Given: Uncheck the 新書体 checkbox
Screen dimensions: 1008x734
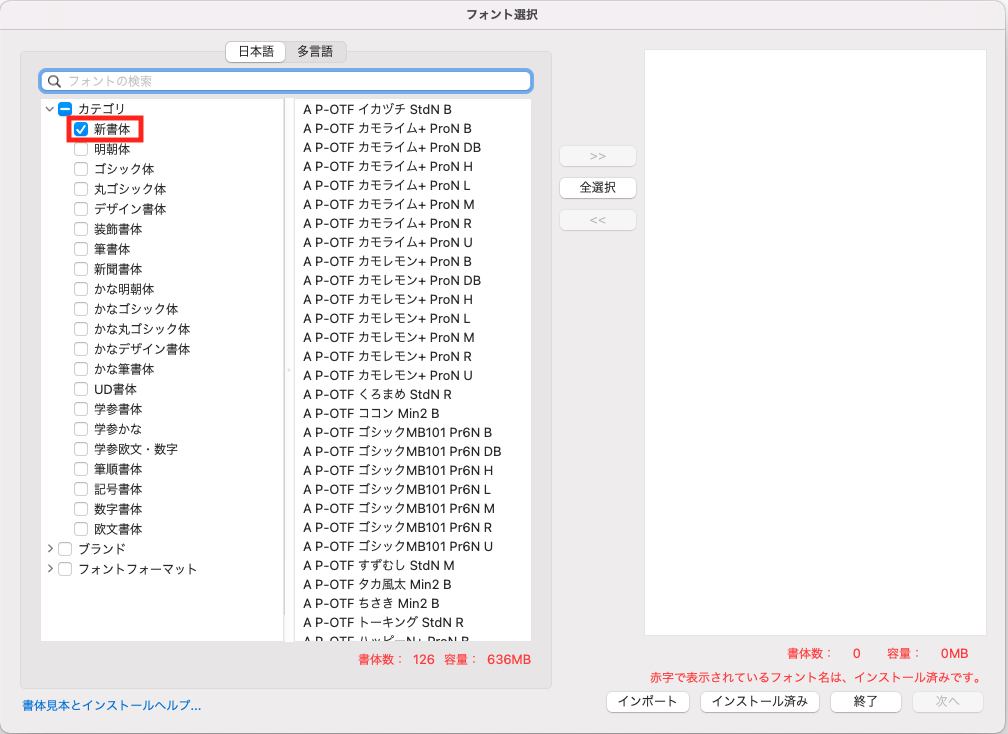Looking at the screenshot, I should pos(81,129).
